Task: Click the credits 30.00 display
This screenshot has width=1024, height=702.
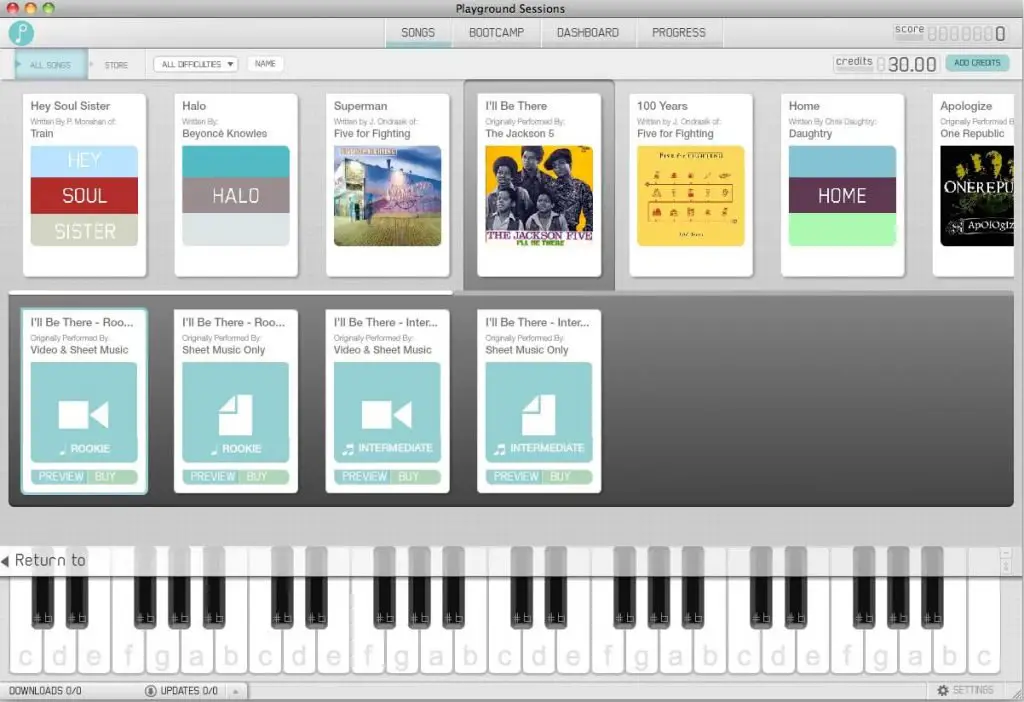Action: pos(887,63)
